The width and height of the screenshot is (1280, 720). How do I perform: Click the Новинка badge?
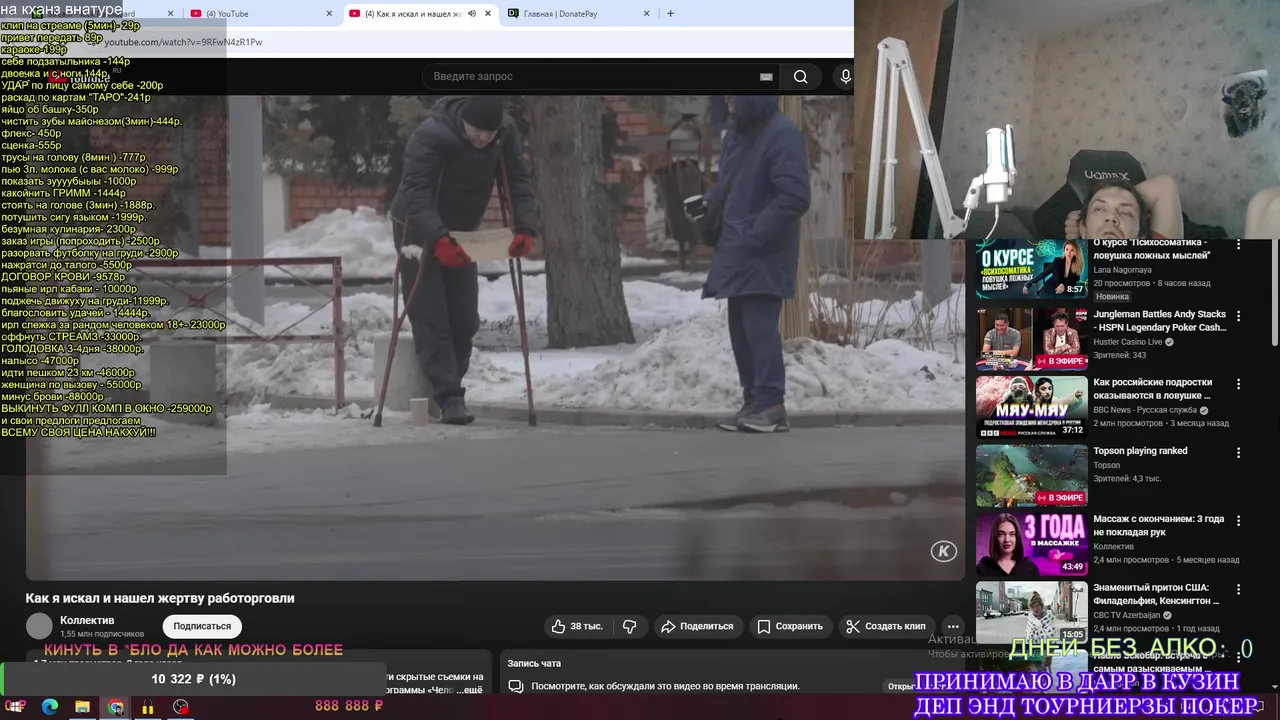[1112, 297]
